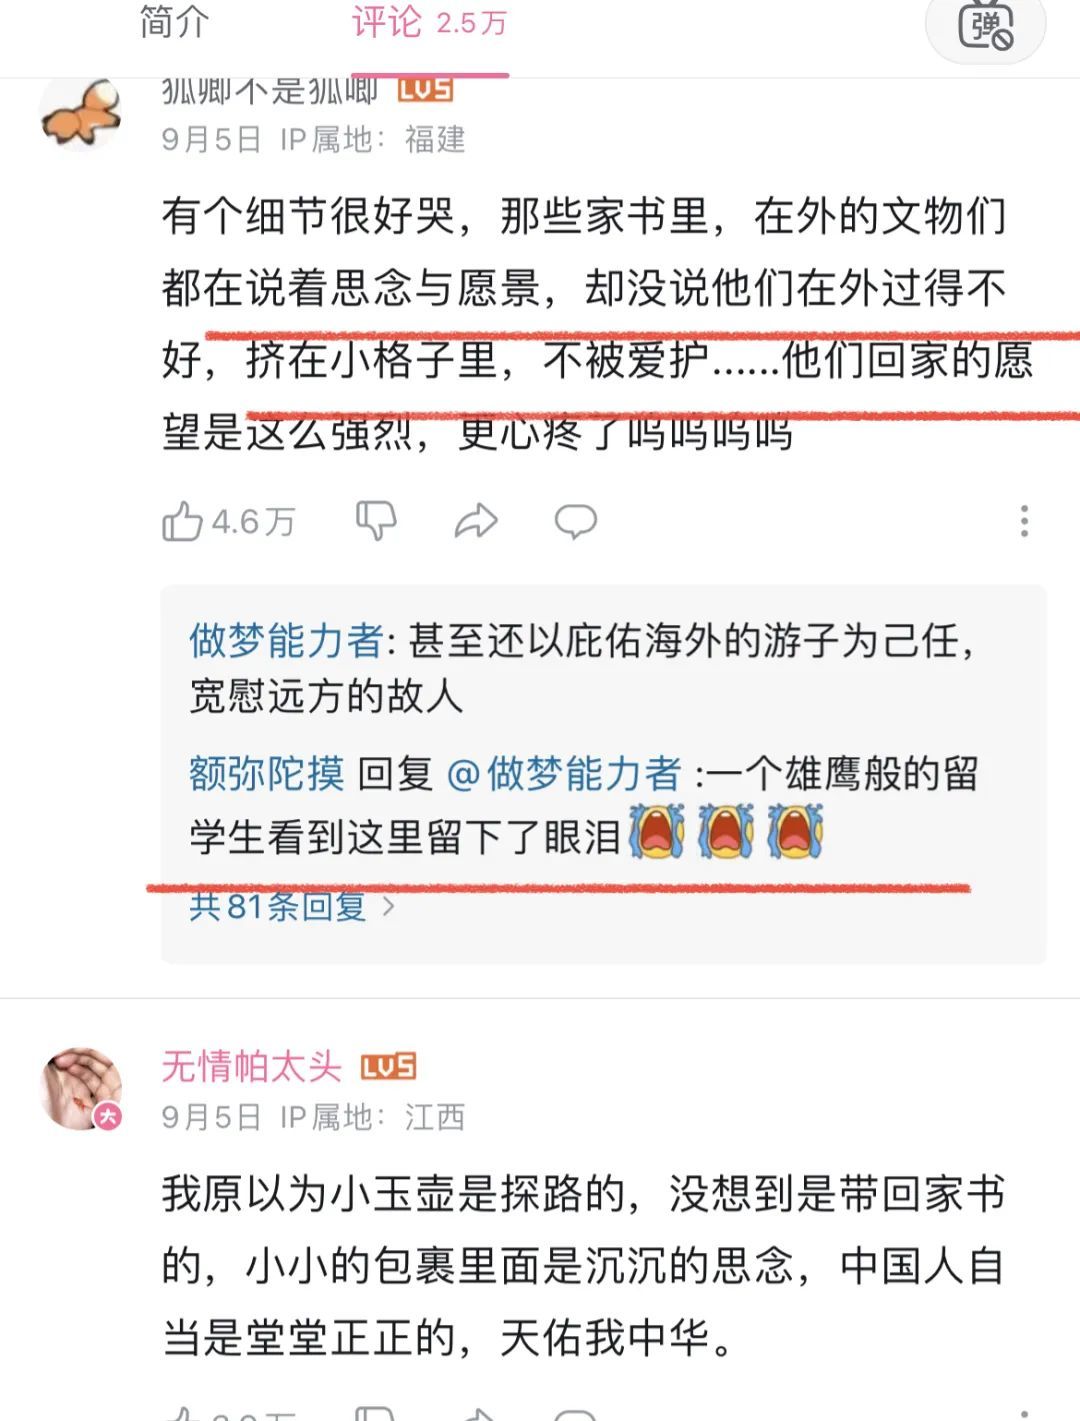Click the LV5 badge of first commenter

click(425, 90)
